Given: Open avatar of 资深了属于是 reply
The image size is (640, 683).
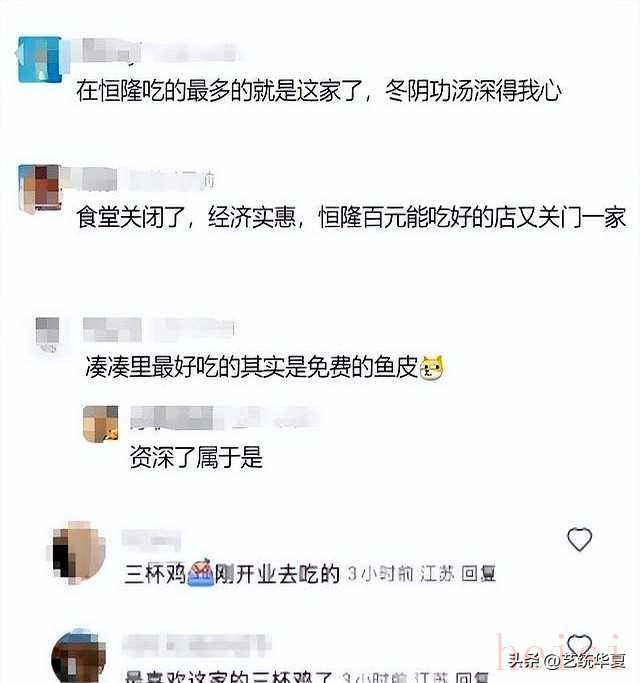Looking at the screenshot, I should [101, 424].
